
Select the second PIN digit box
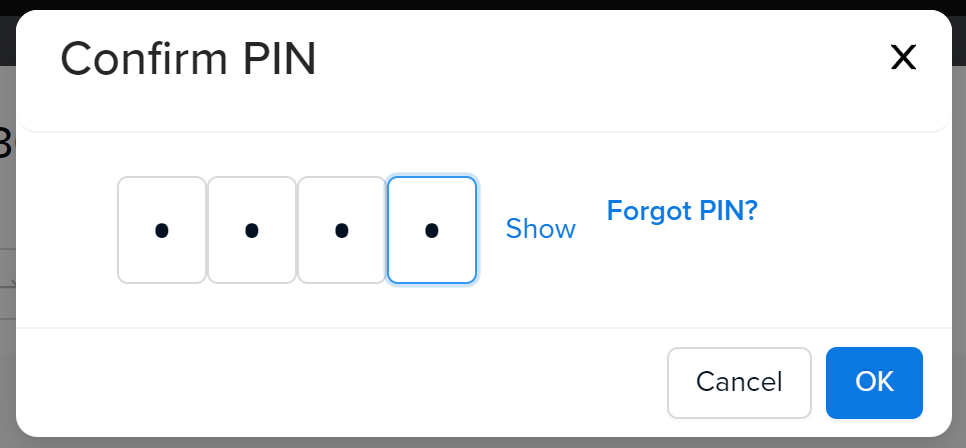(252, 230)
